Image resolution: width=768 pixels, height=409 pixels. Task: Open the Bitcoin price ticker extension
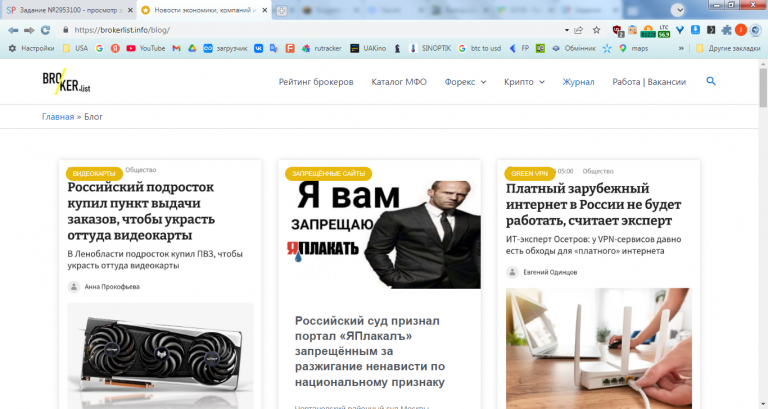[x=648, y=31]
